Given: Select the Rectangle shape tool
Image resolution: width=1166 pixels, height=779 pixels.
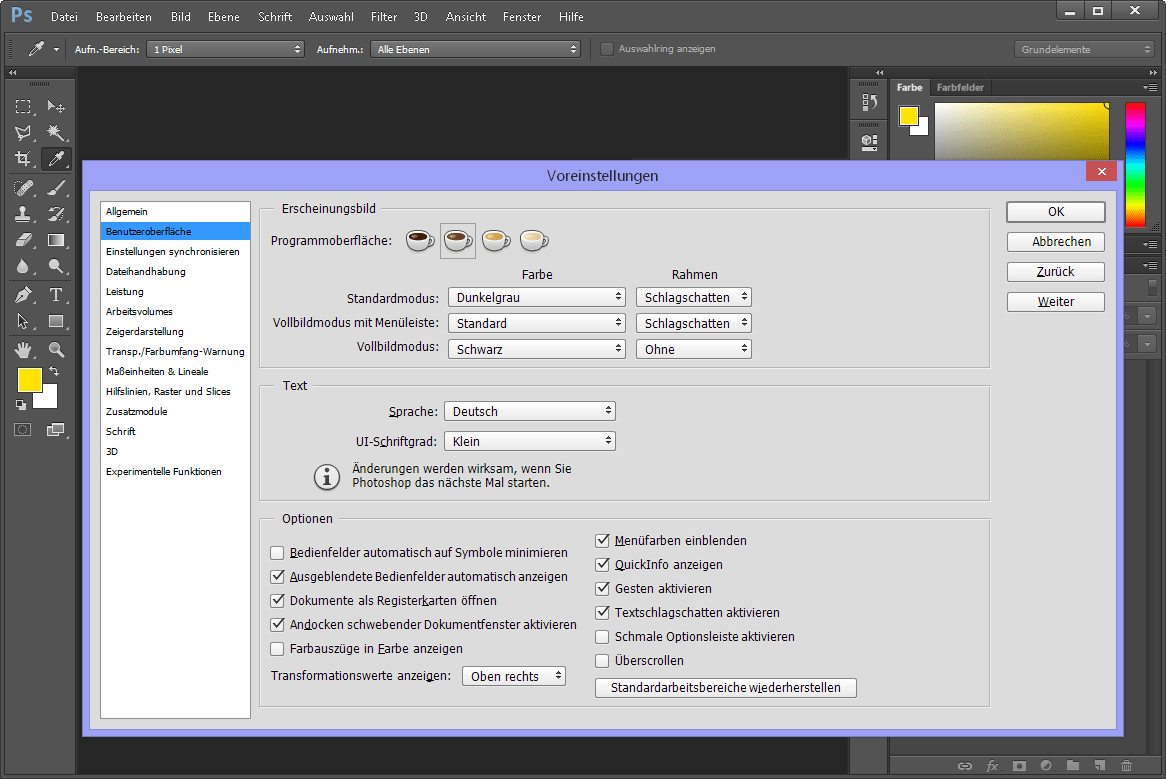Looking at the screenshot, I should coord(56,321).
